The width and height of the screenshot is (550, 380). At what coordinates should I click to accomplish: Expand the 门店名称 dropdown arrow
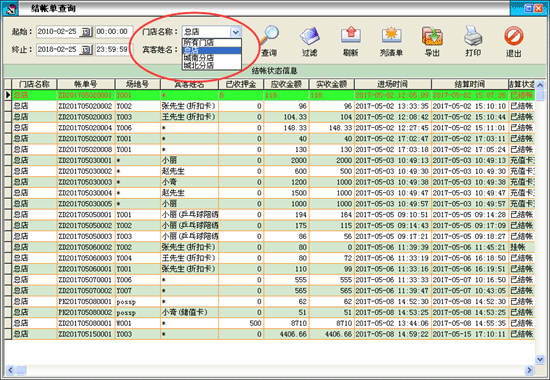tap(236, 32)
